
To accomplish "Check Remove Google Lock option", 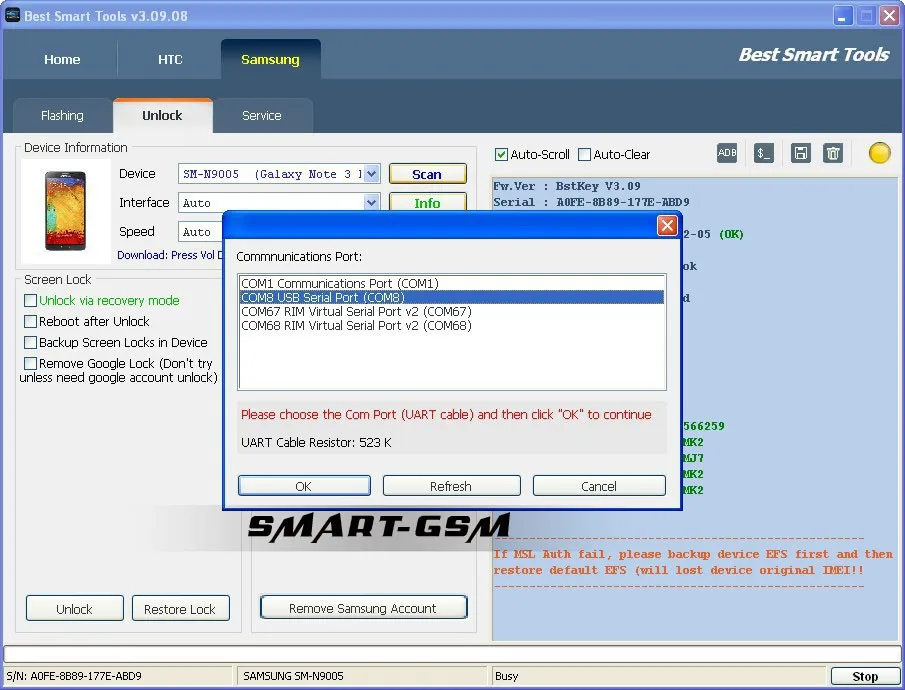I will (31, 363).
